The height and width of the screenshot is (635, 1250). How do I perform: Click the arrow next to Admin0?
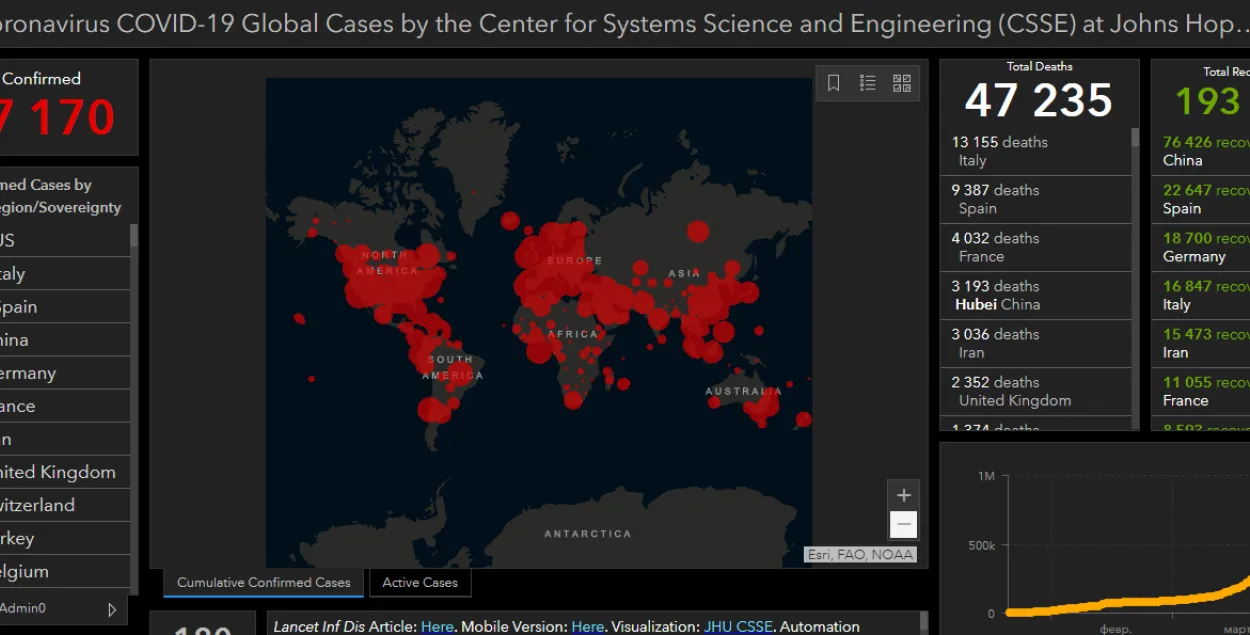tap(112, 609)
